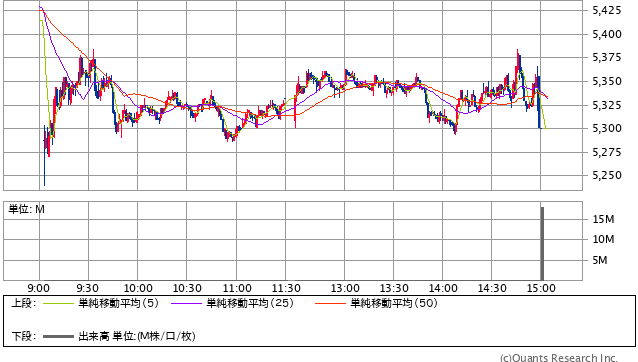638x362 pixels.
Task: Click the 11:30 time axis label
Action: (286, 288)
